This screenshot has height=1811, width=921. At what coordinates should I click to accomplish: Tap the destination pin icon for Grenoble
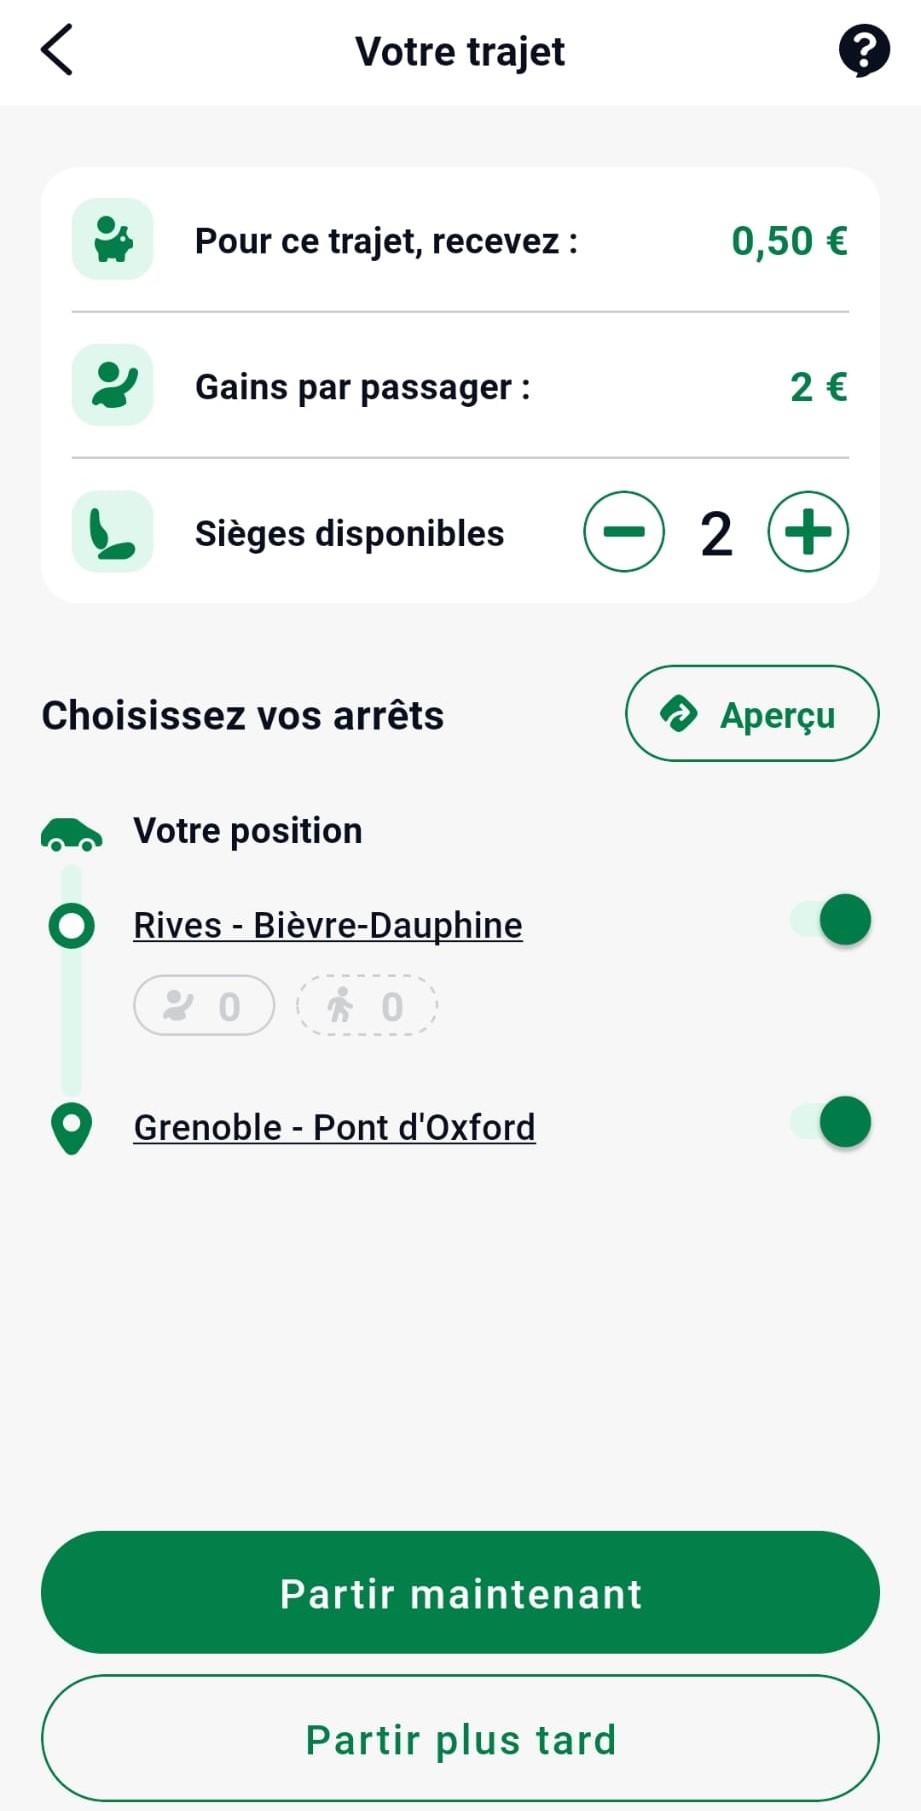click(x=71, y=1128)
